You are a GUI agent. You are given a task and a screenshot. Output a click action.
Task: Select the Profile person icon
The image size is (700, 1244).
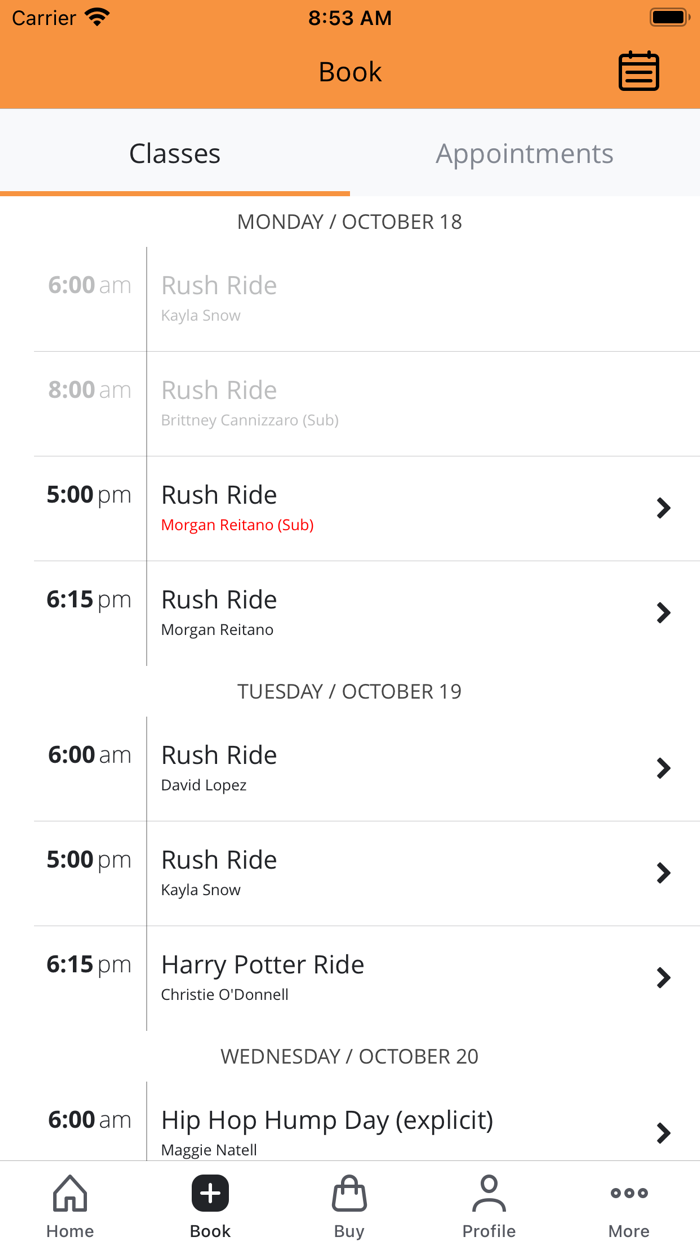(x=489, y=1204)
